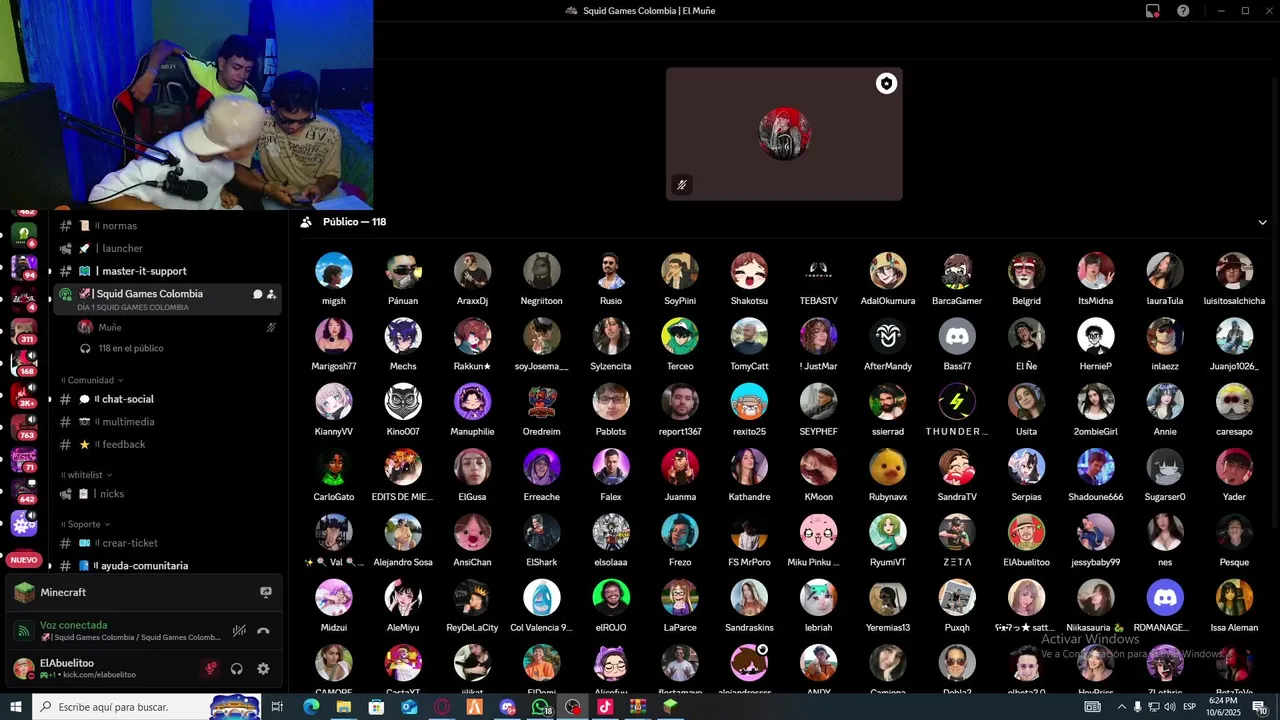Open the nicks channel
Image resolution: width=1280 pixels, height=720 pixels.
(x=167, y=494)
